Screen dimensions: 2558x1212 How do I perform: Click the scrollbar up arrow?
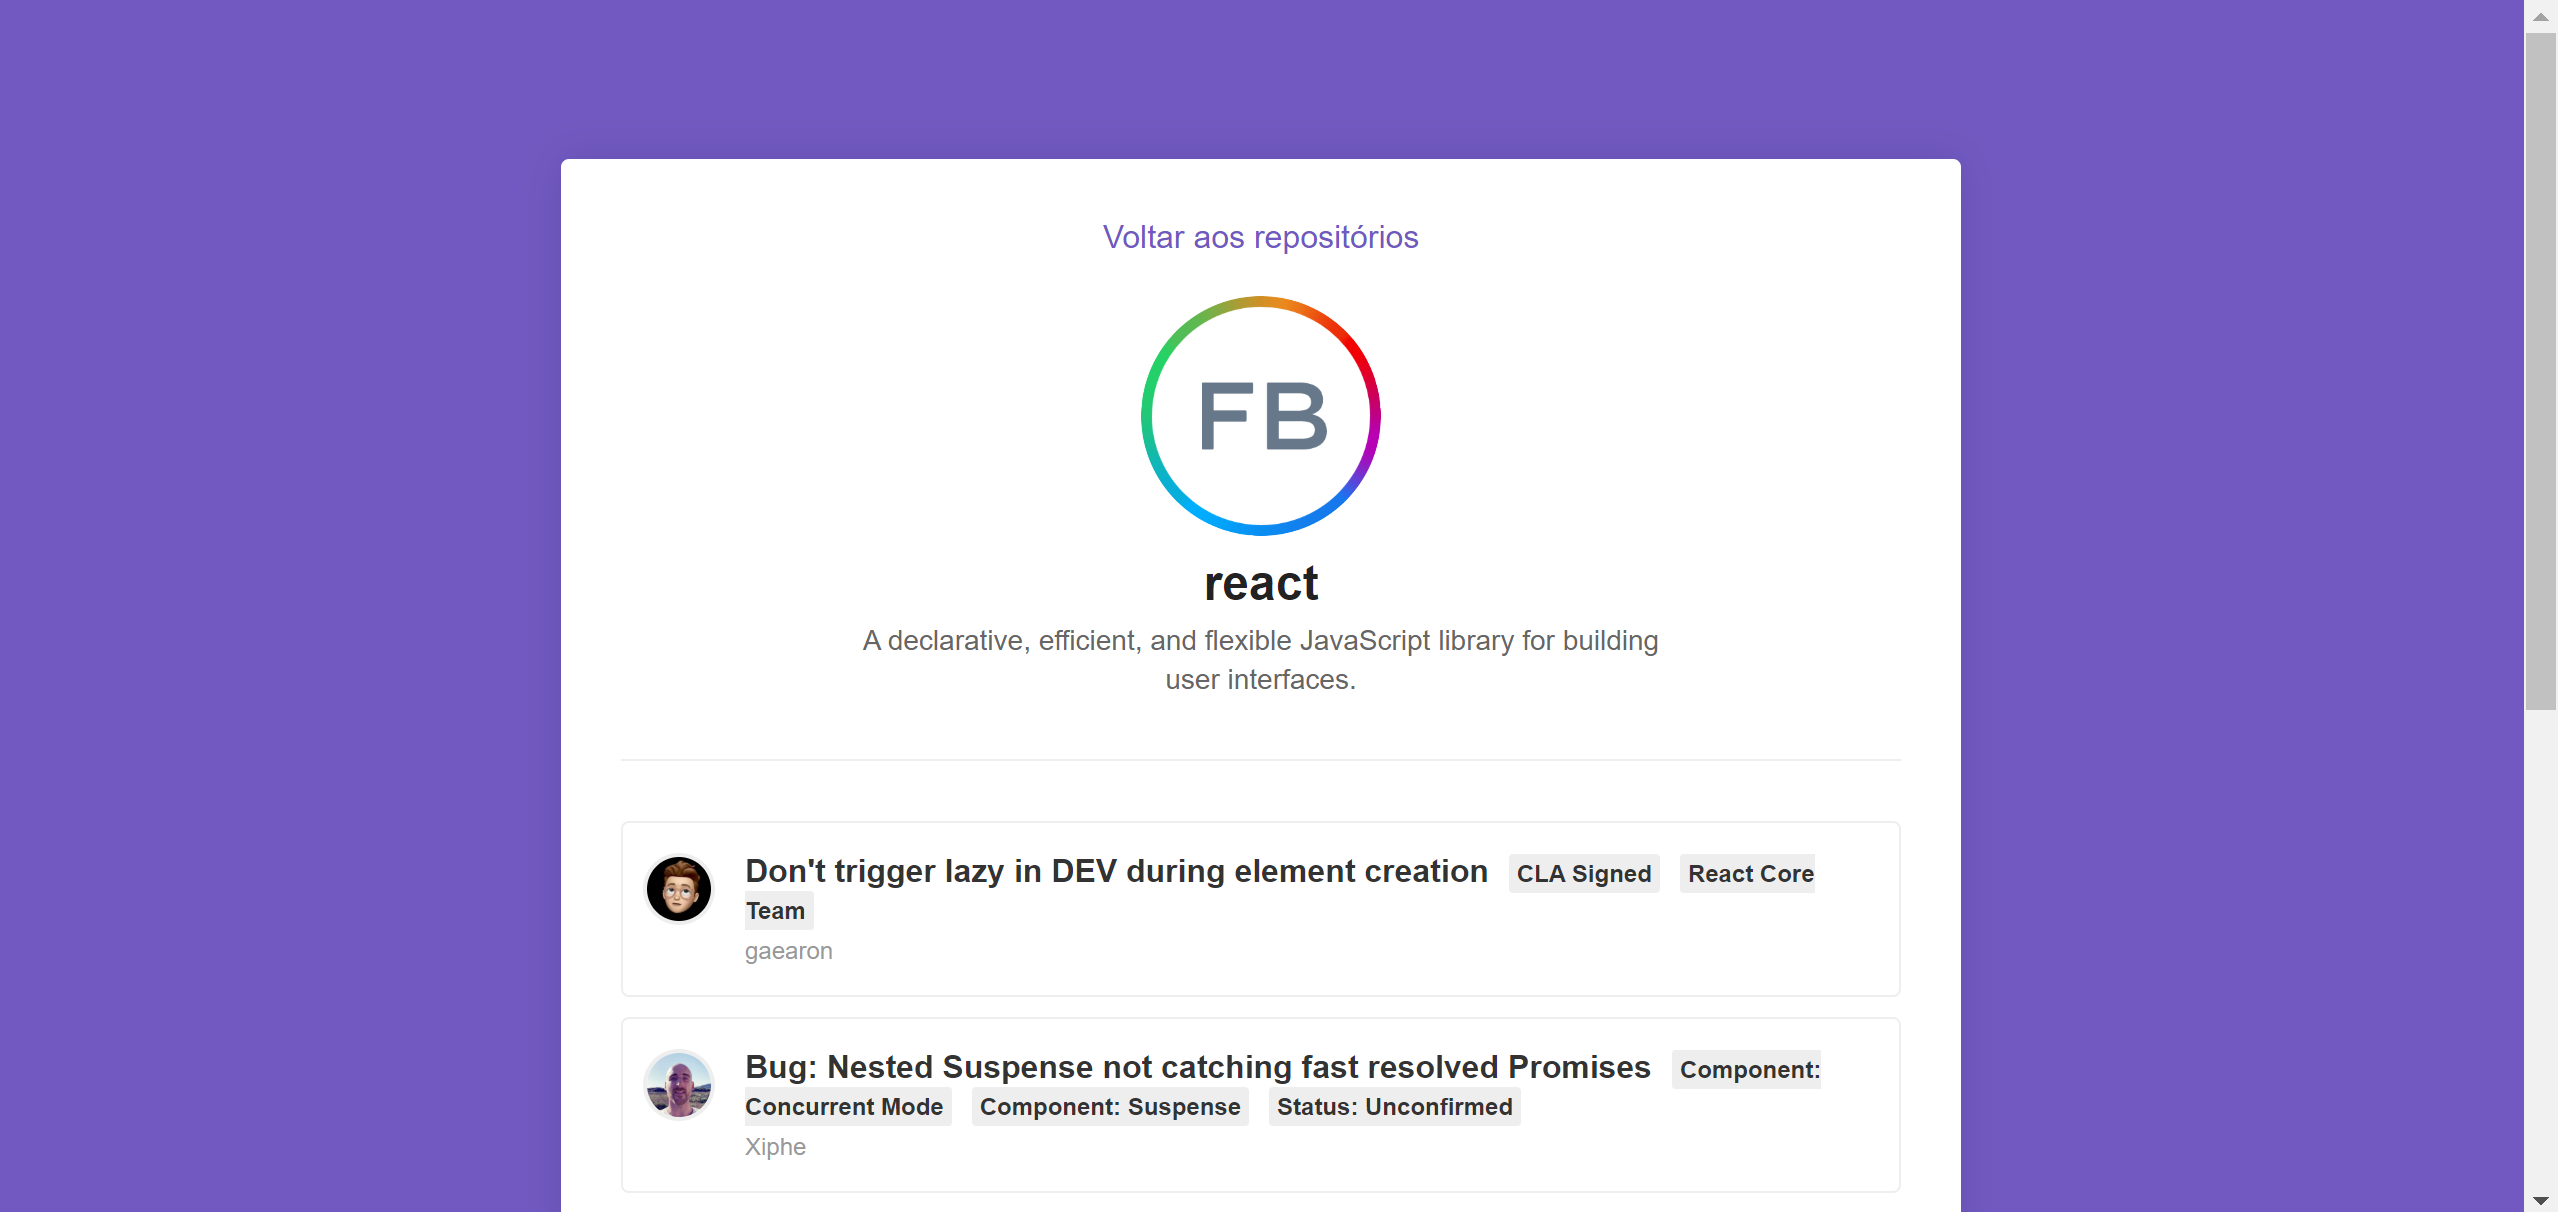pos(2541,17)
